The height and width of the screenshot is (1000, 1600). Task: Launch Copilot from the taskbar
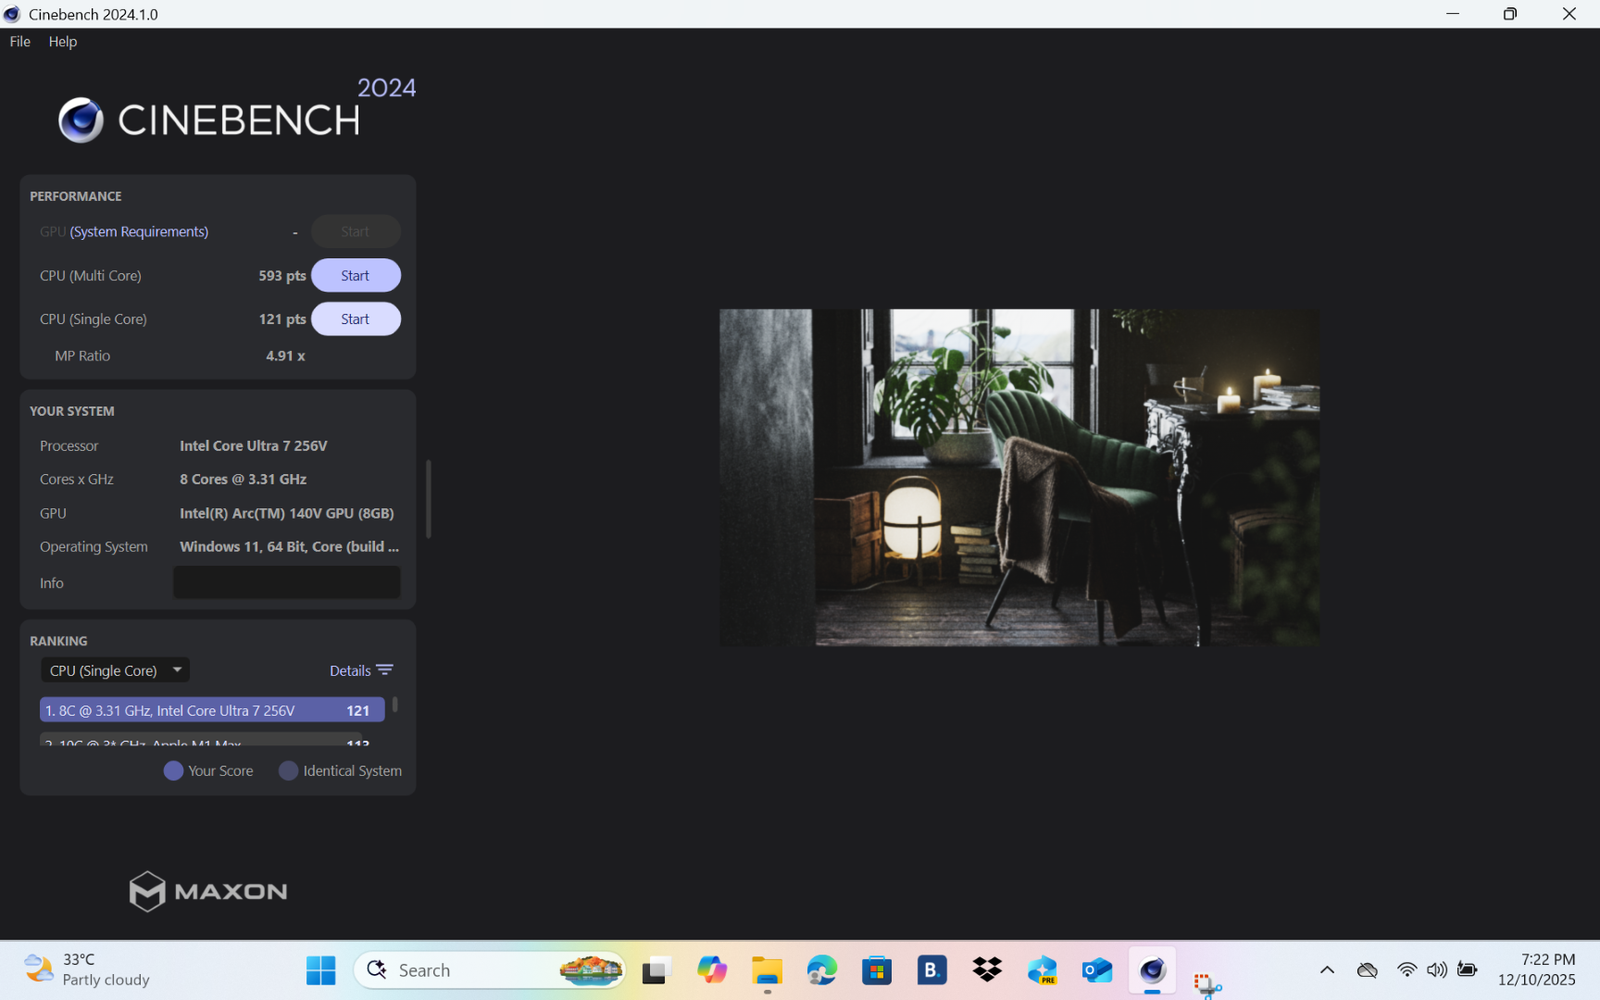pyautogui.click(x=712, y=970)
